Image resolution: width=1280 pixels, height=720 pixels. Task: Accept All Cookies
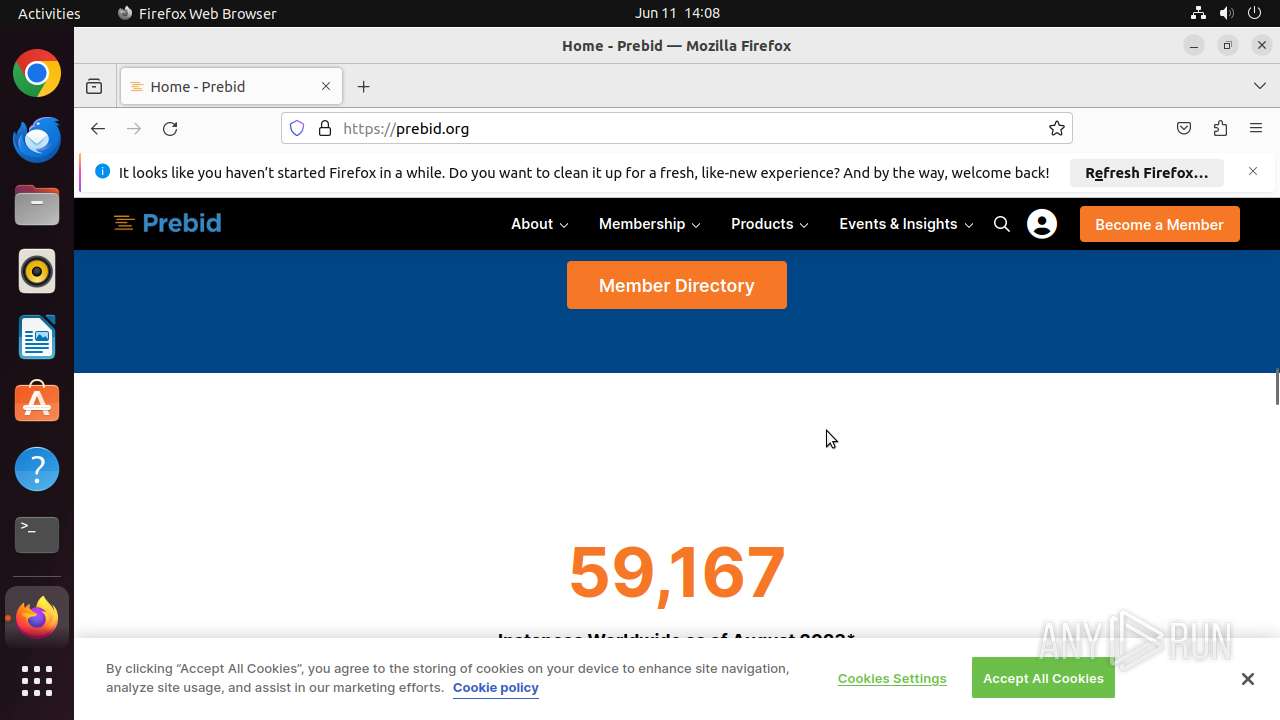click(x=1043, y=678)
